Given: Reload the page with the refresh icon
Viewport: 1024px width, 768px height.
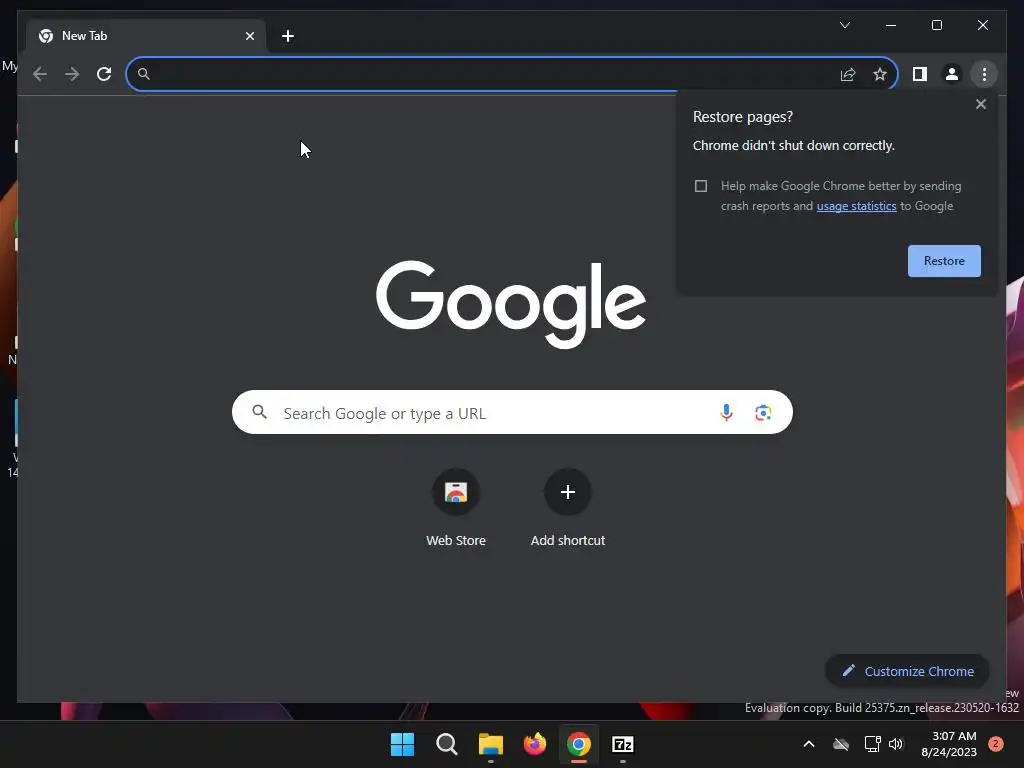Looking at the screenshot, I should click(104, 74).
